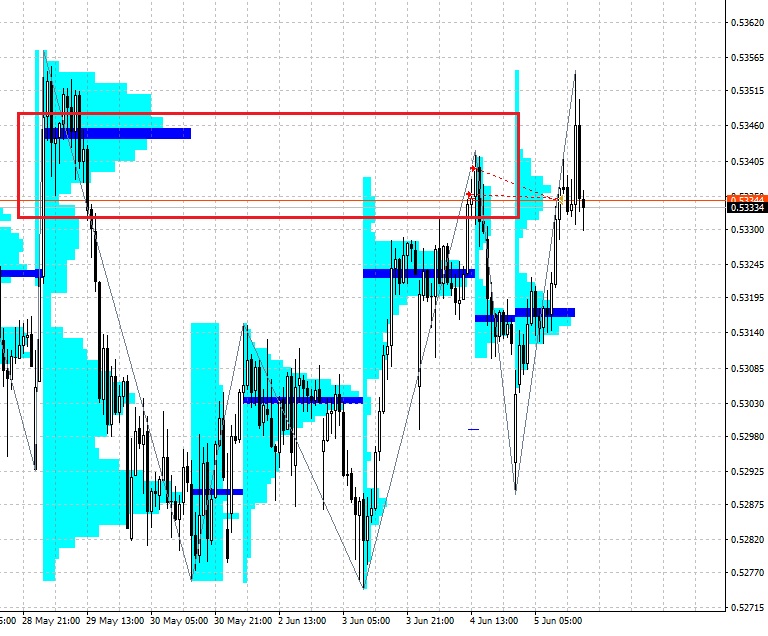The height and width of the screenshot is (636, 768).
Task: Select the small blue dash near 0.52980
Action: (473, 430)
